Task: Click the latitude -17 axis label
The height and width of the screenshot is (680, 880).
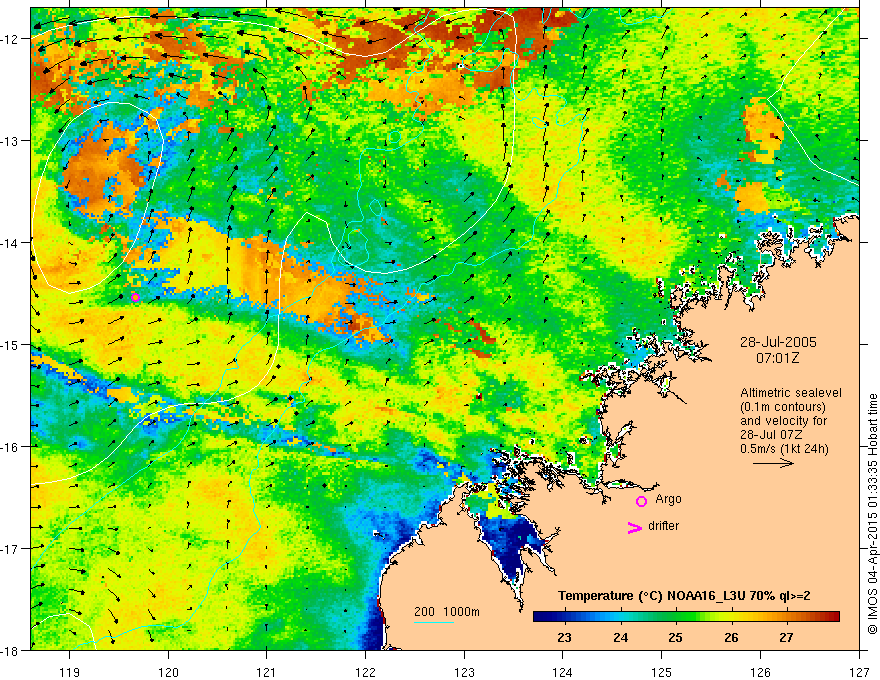Action: [11, 549]
